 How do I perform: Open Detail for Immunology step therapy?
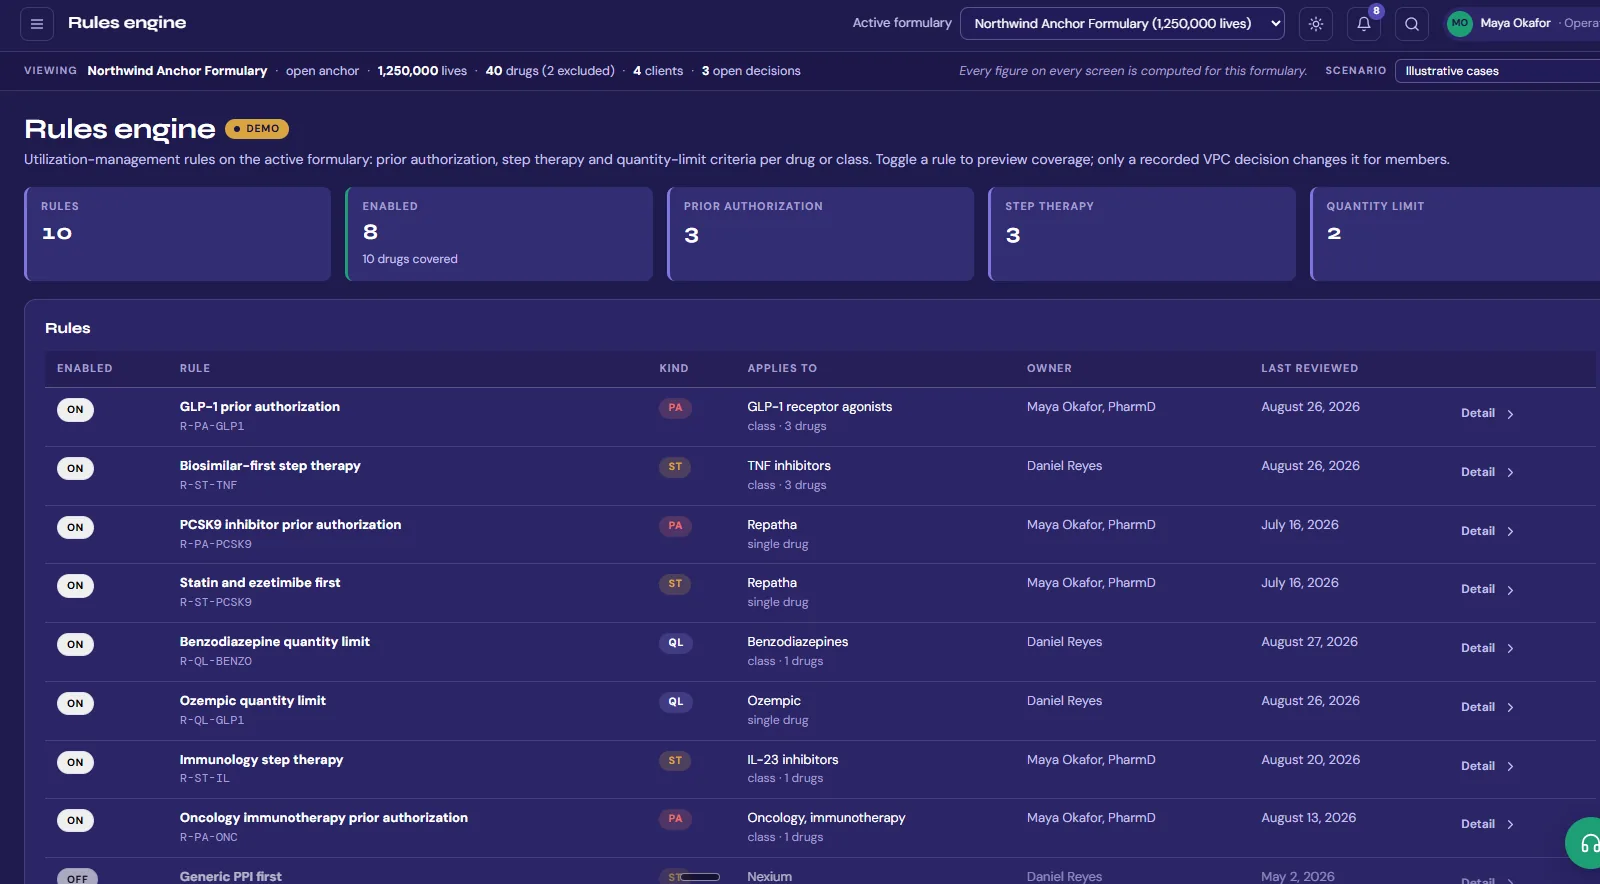click(x=1487, y=767)
